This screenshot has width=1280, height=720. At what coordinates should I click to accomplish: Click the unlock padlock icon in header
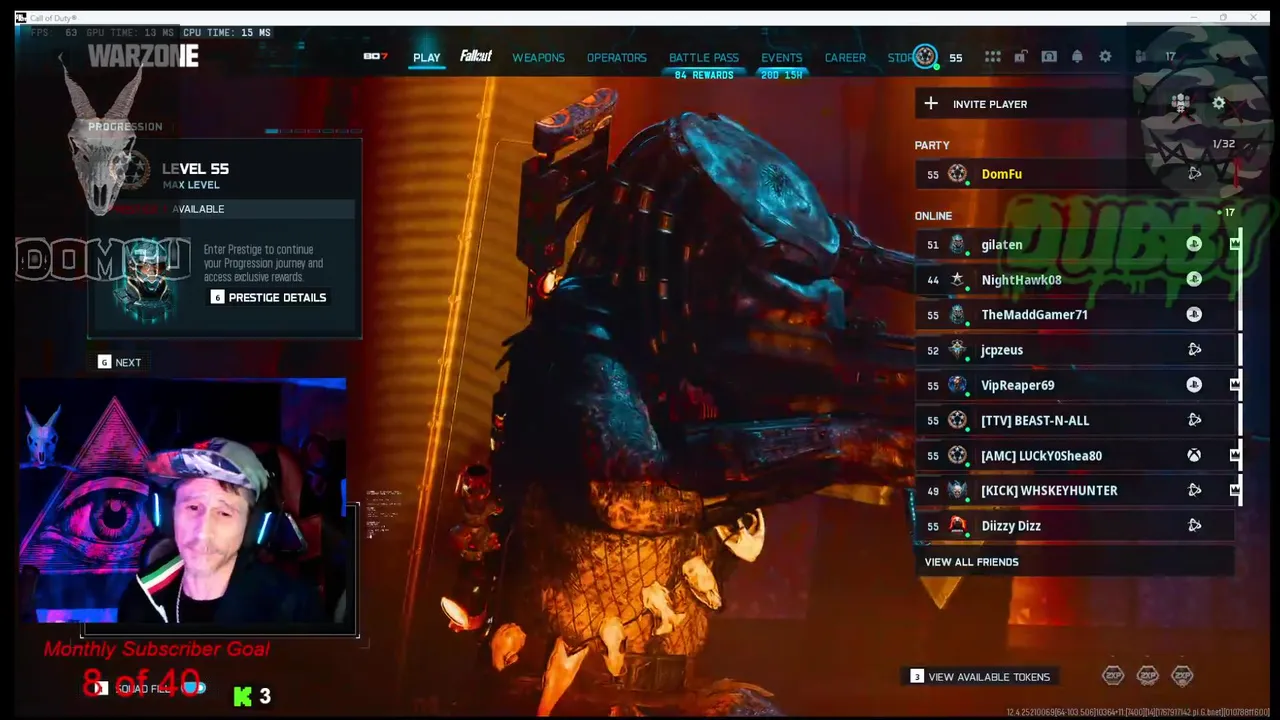coord(1020,57)
